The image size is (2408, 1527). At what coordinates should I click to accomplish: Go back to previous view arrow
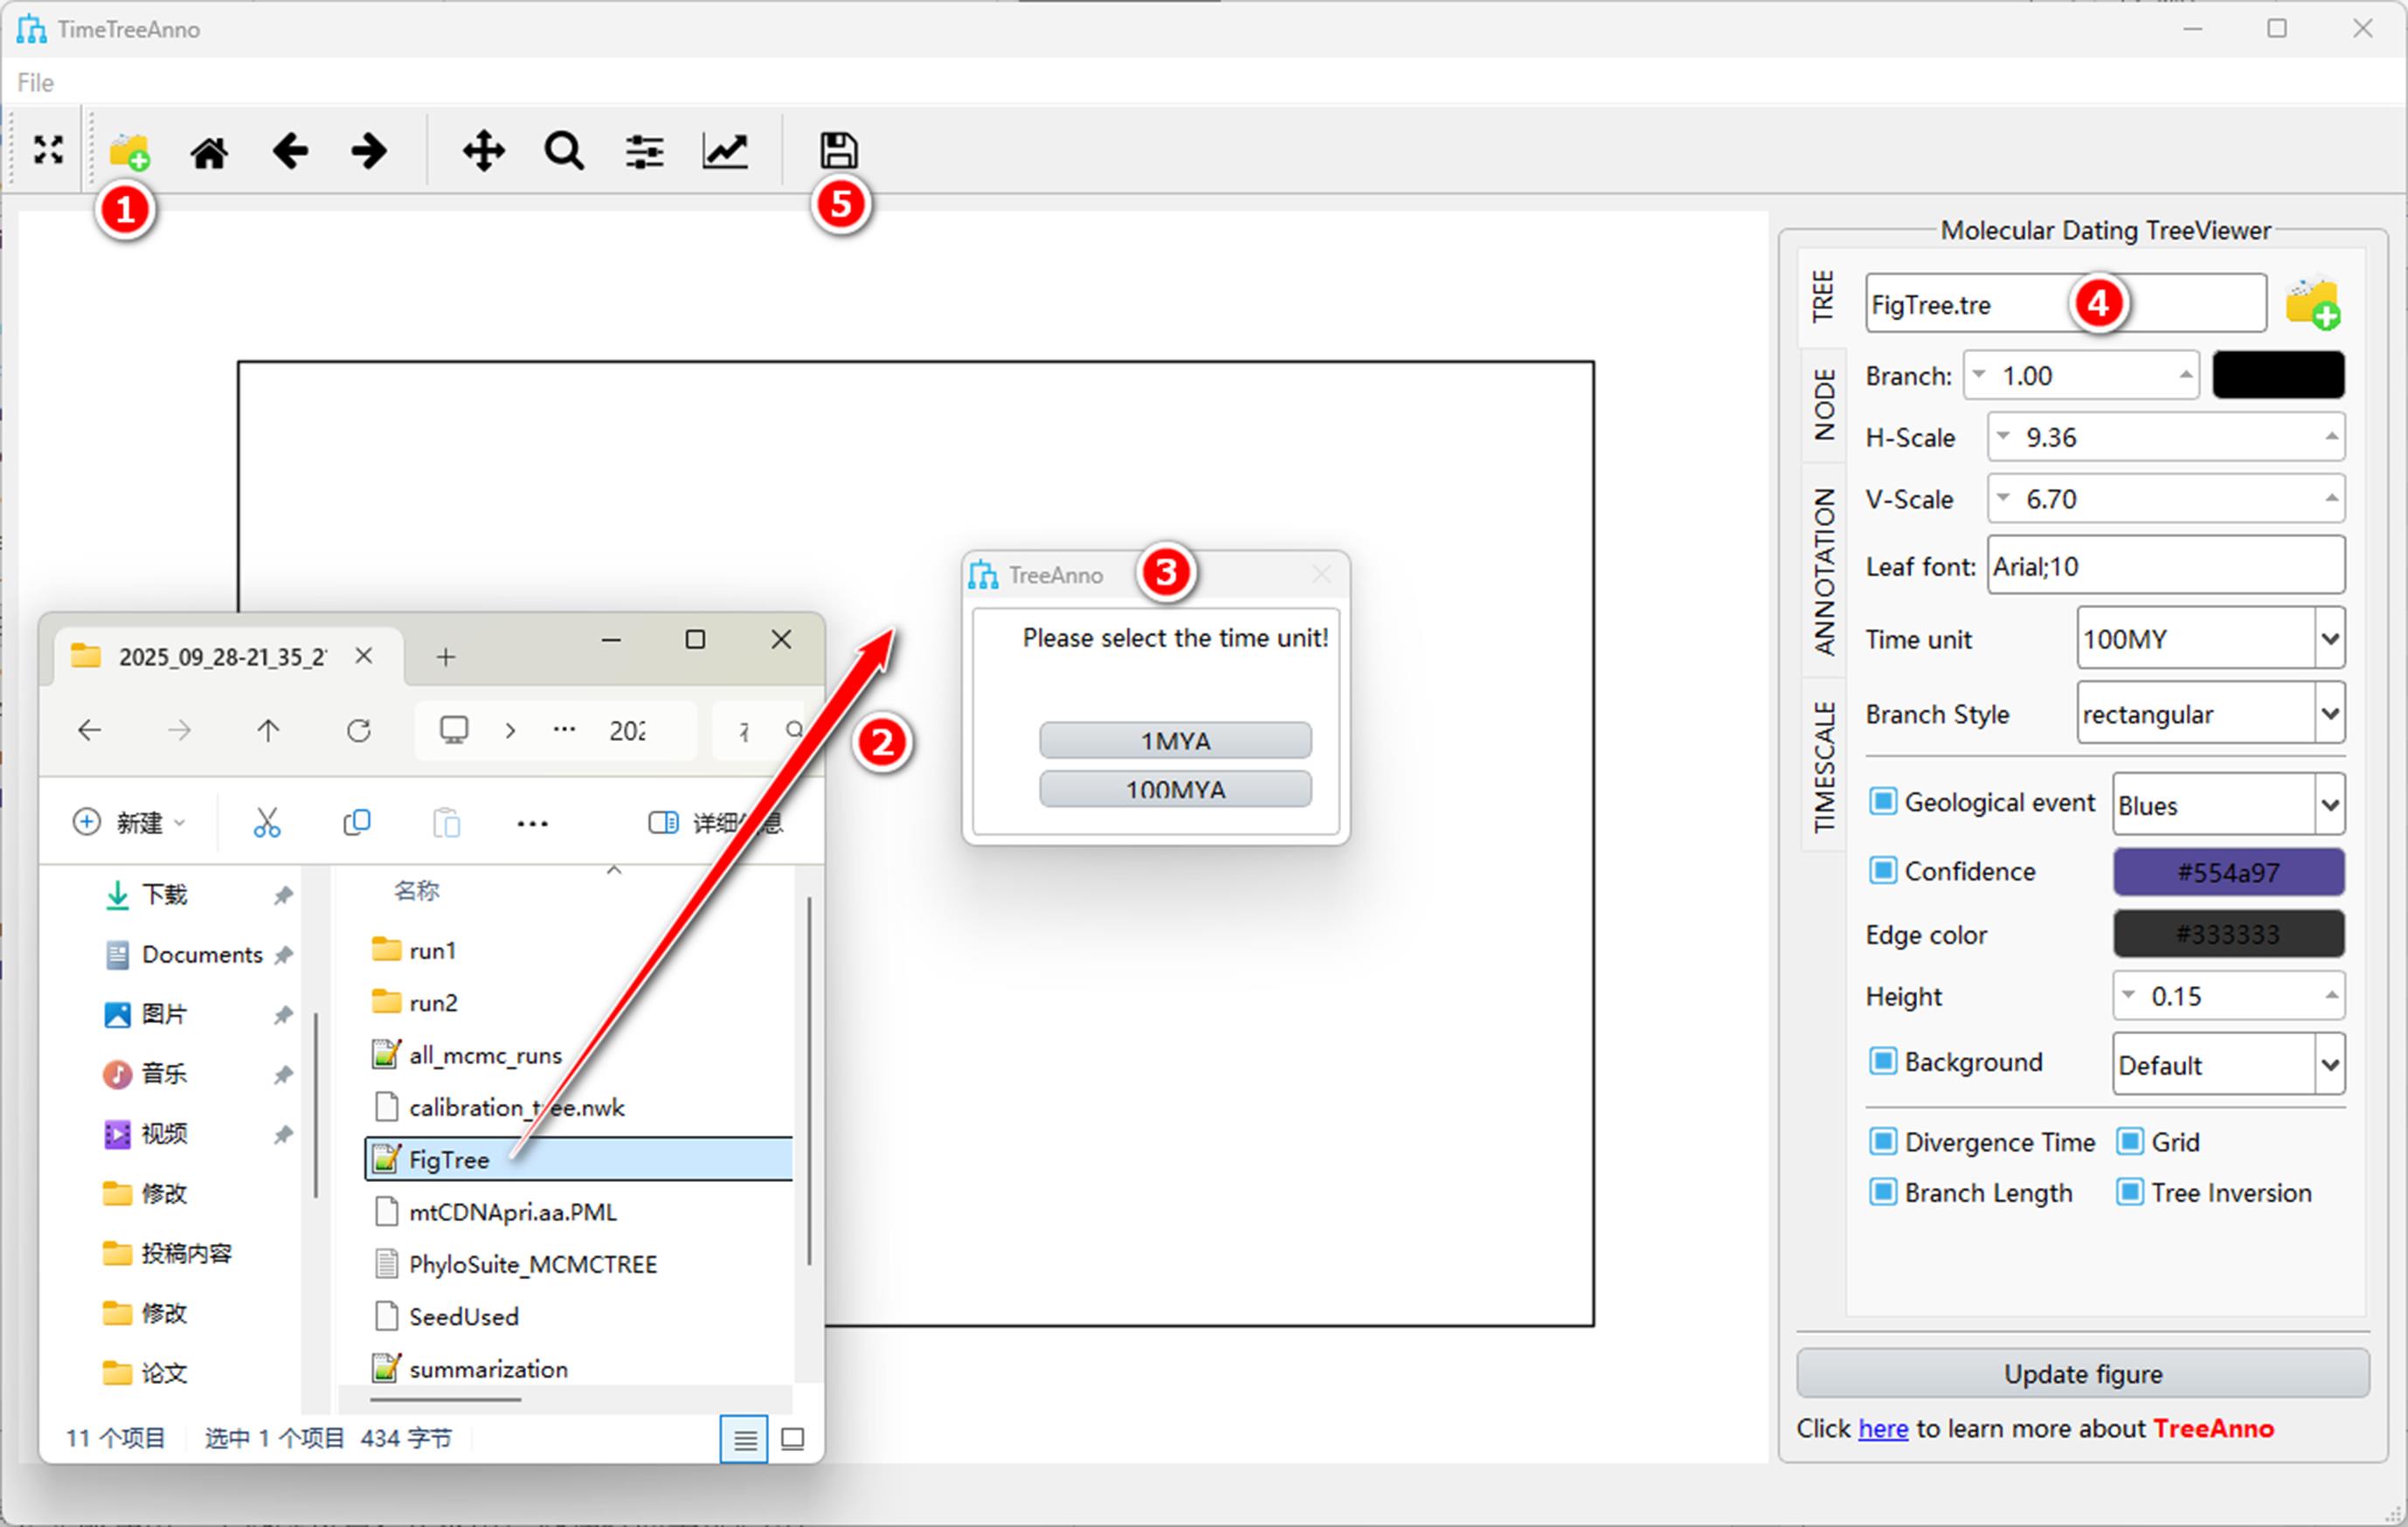click(290, 151)
